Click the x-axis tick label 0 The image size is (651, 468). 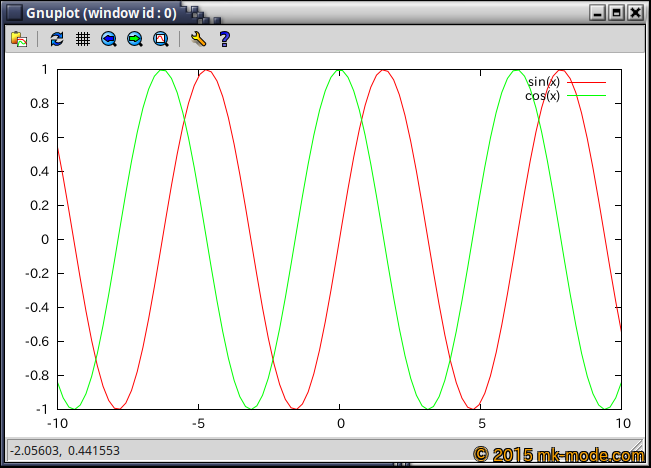pos(340,423)
